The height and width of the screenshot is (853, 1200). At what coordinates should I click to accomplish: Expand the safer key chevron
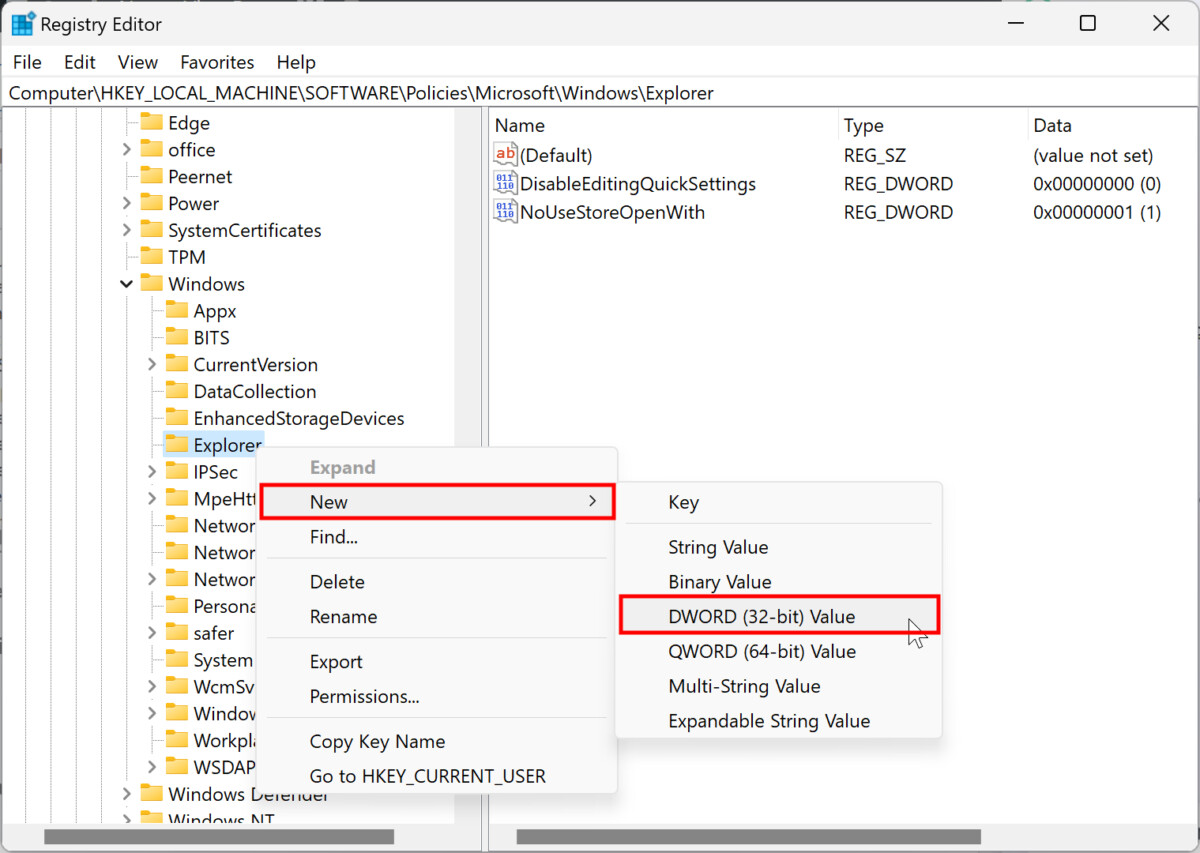coord(152,633)
